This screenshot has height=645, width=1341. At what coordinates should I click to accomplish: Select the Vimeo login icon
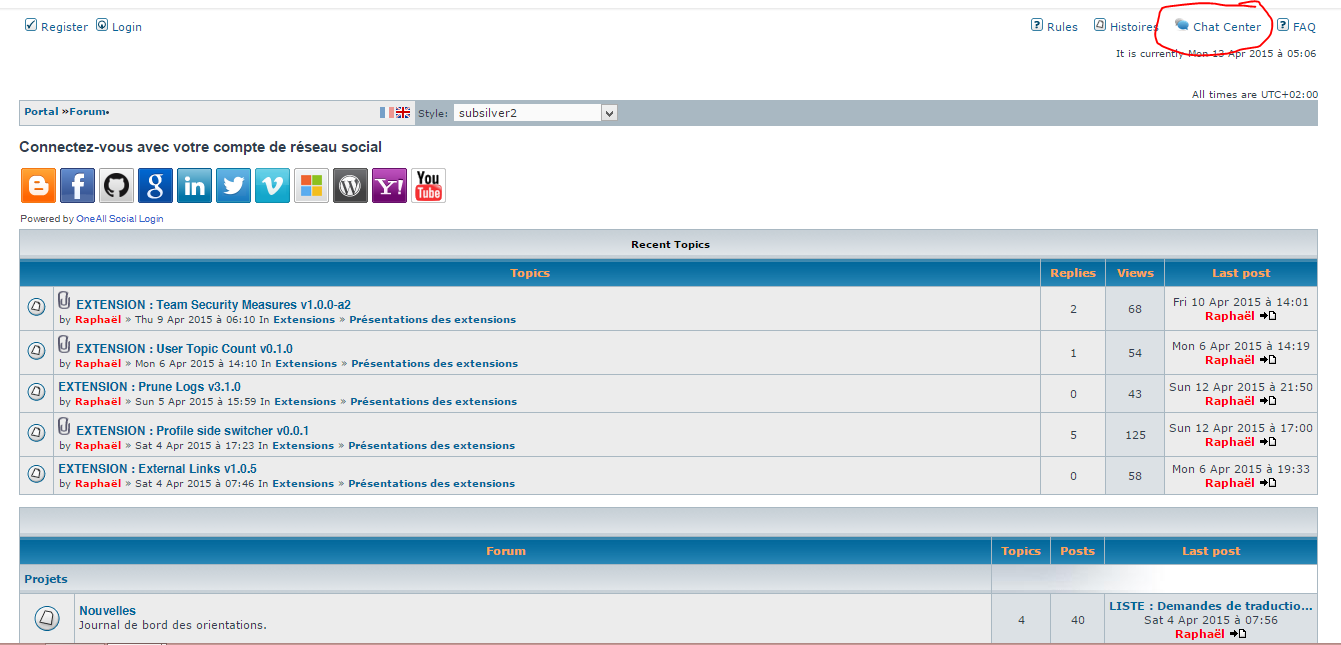[x=272, y=185]
